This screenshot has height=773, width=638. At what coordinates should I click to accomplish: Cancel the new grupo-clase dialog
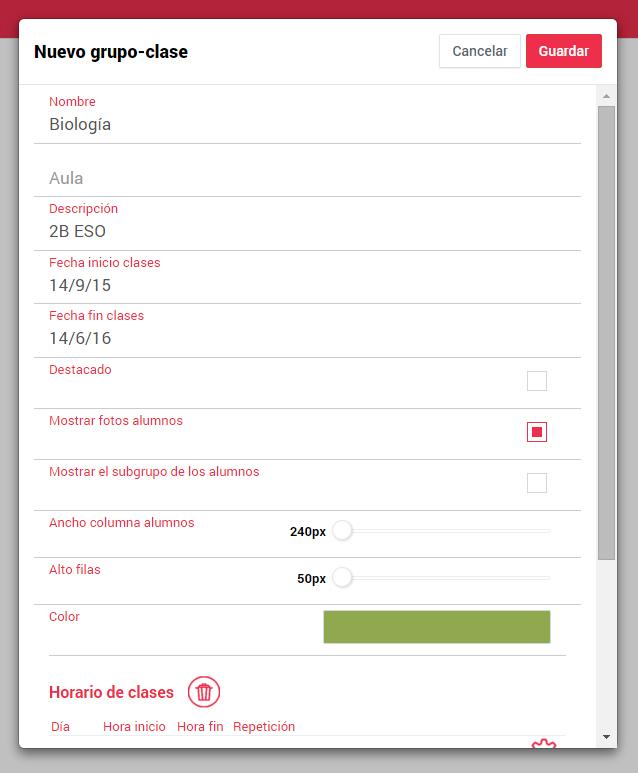tap(480, 51)
